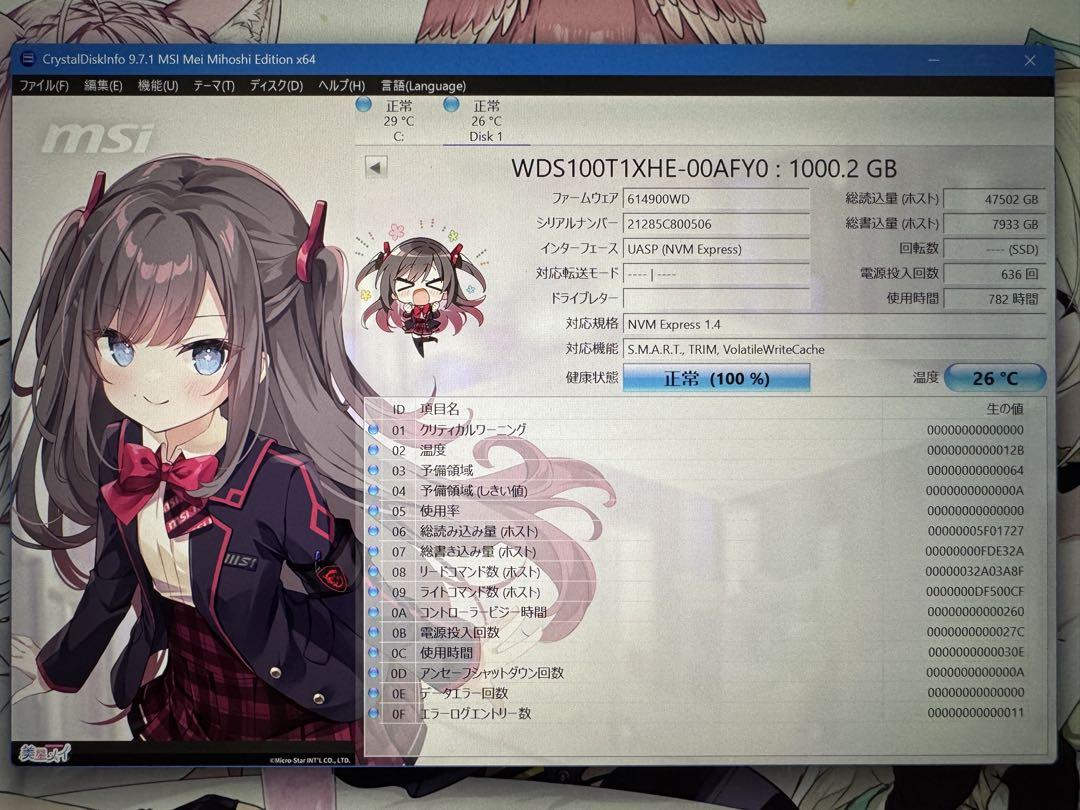Click the 生の値 column header
This screenshot has width=1080, height=810.
pyautogui.click(x=1005, y=408)
